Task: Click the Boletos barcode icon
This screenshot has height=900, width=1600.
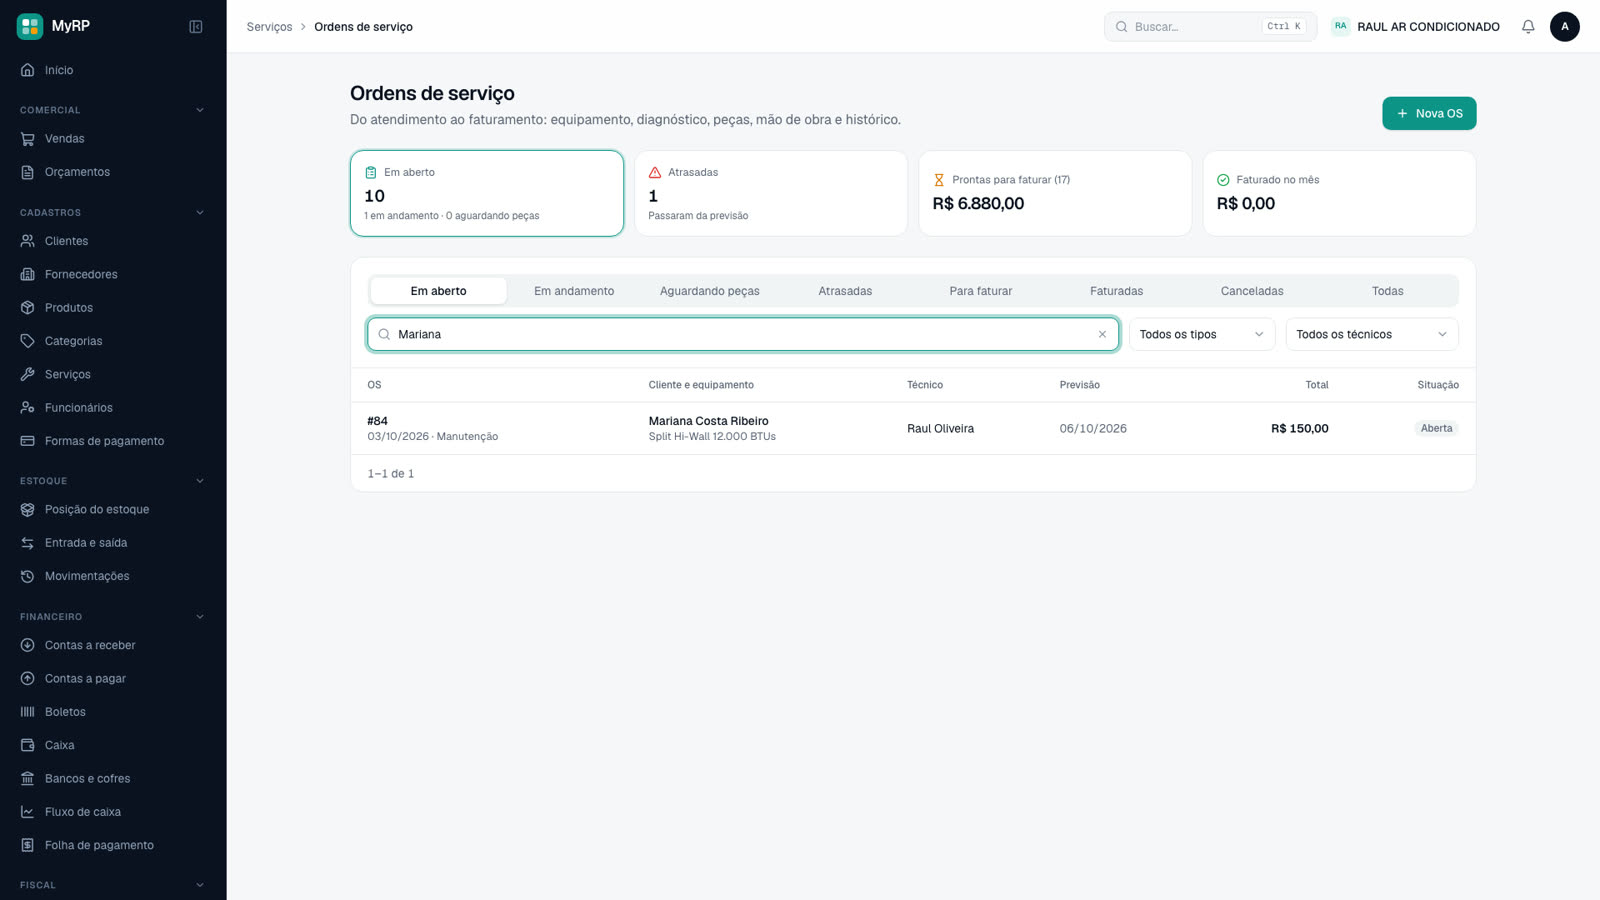Action: coord(28,712)
